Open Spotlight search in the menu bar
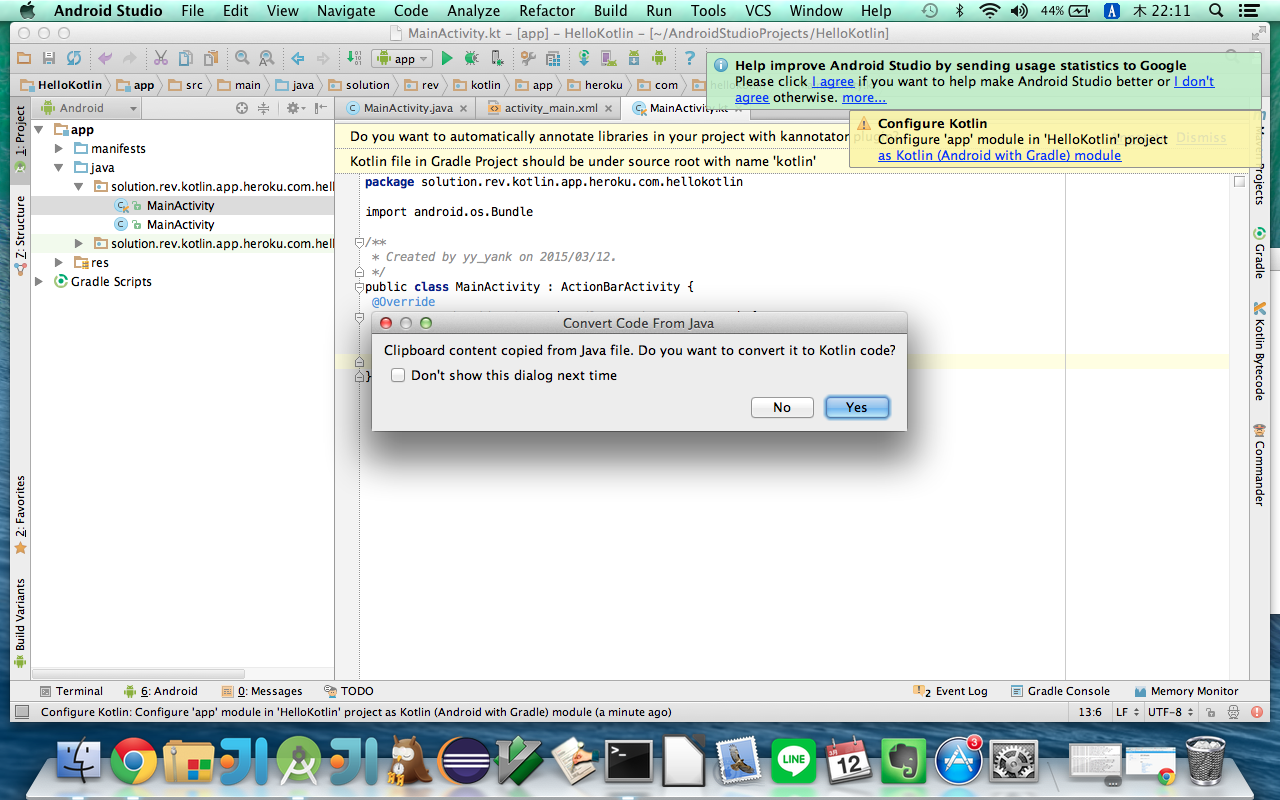This screenshot has width=1280, height=800. (x=1216, y=11)
